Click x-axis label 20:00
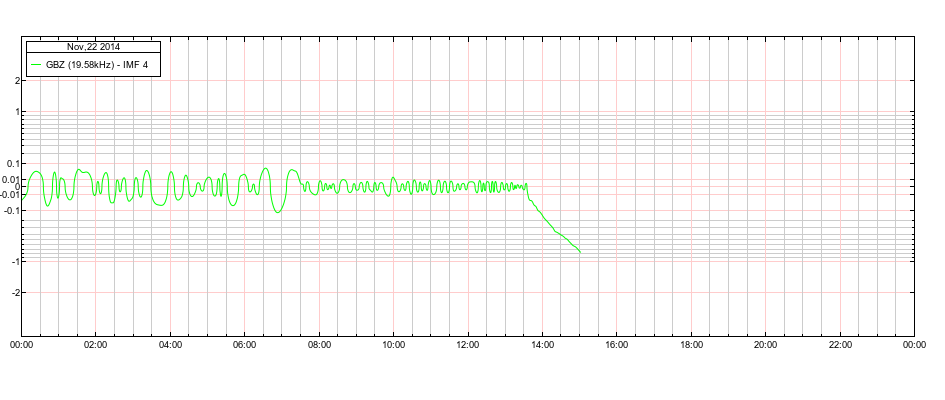945x400 pixels. click(x=765, y=345)
